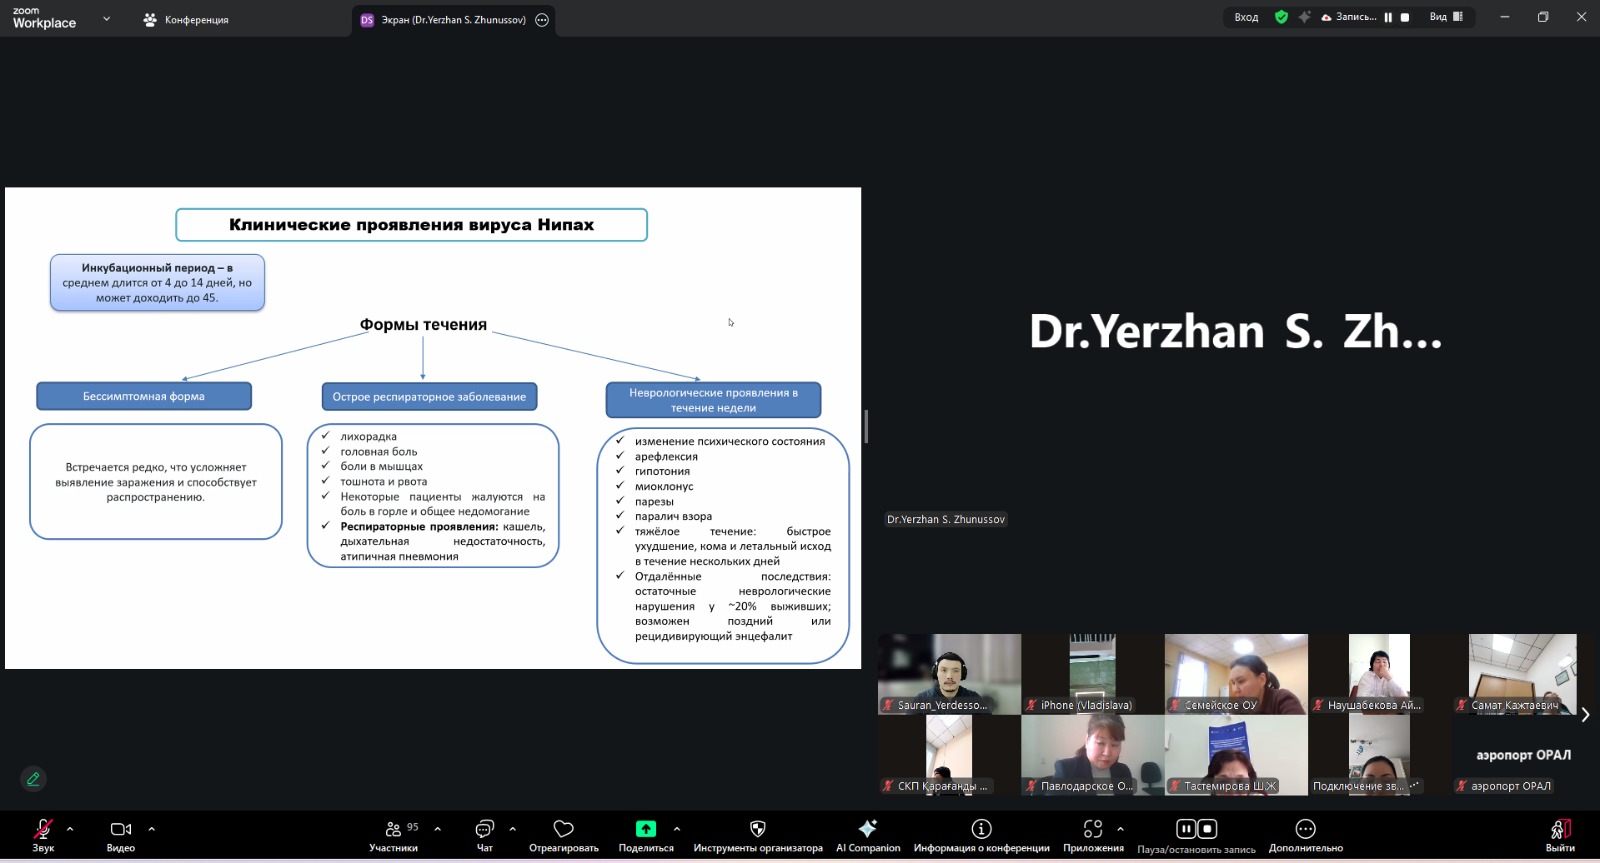
Task: Turn on the Video camera
Action: point(121,829)
